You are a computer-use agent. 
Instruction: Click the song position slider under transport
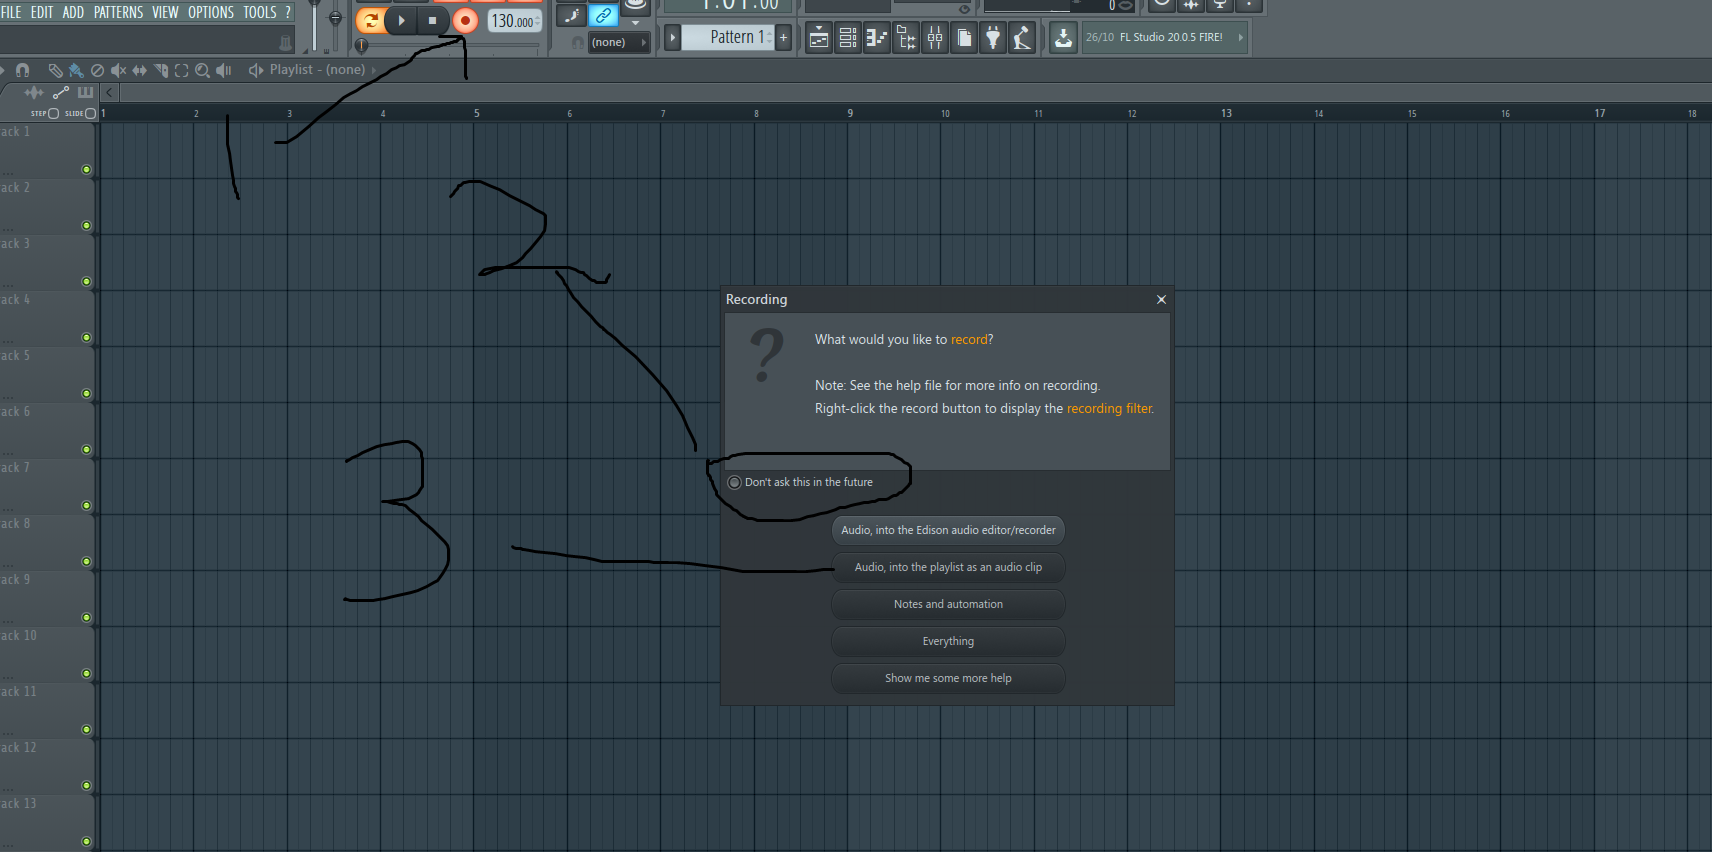(362, 45)
